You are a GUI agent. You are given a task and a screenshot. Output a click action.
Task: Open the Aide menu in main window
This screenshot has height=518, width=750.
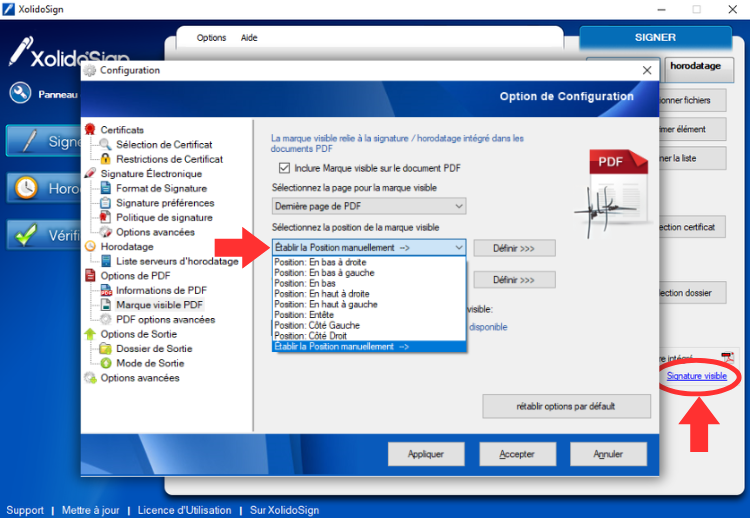point(249,38)
